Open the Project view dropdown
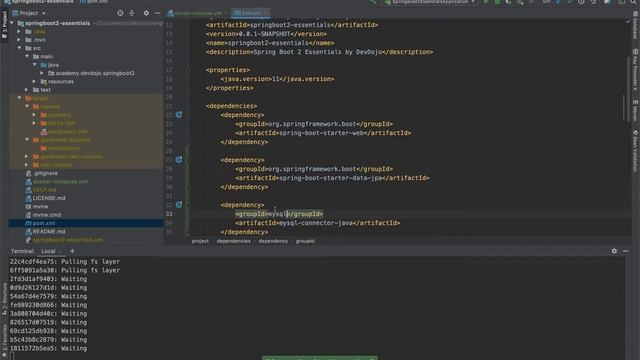 tap(29, 13)
